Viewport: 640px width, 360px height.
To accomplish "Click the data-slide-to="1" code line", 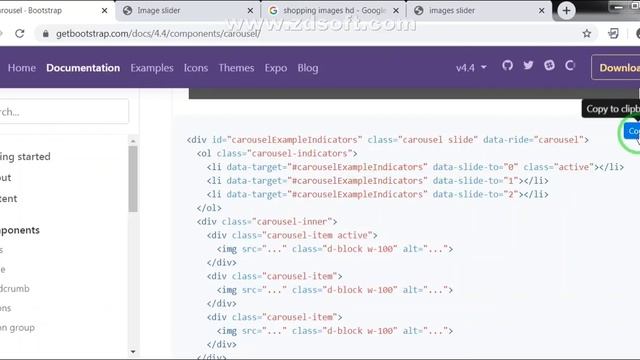I will [x=378, y=181].
